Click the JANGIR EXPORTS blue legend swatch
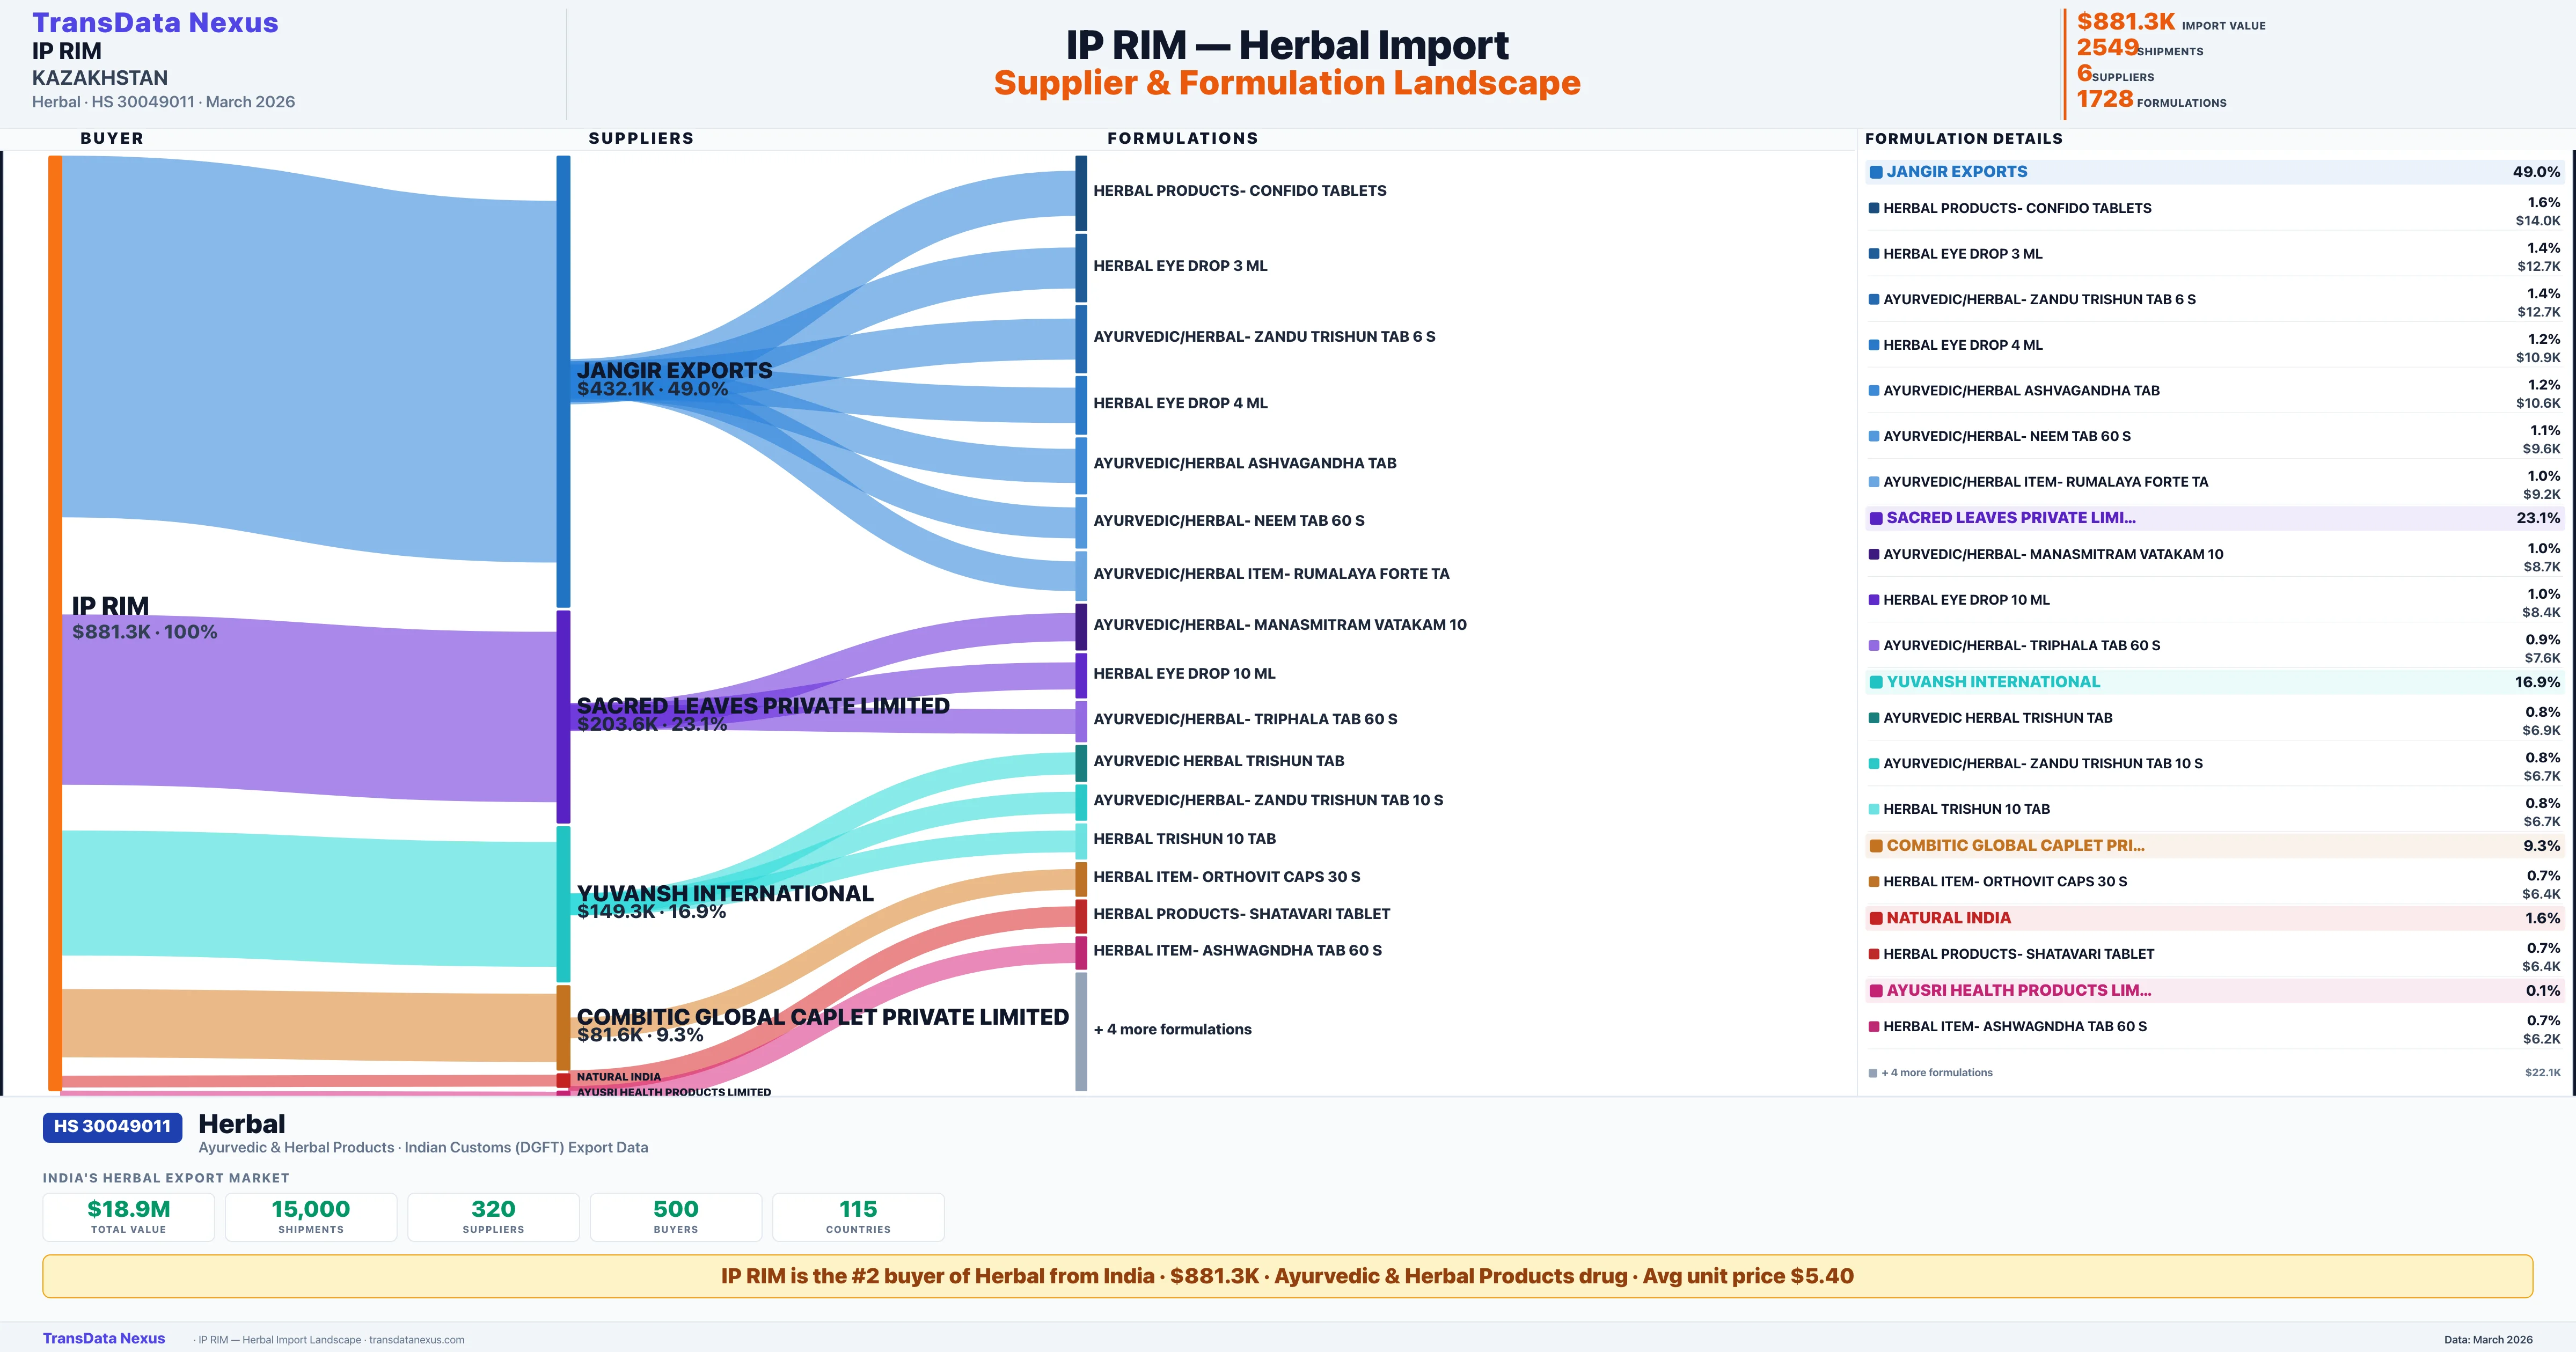 pos(1876,172)
